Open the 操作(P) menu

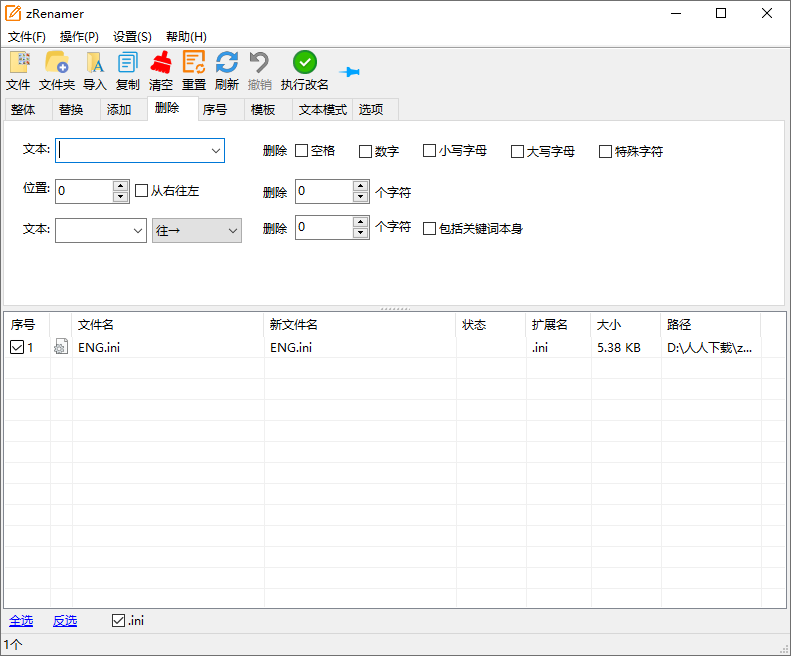[x=79, y=37]
